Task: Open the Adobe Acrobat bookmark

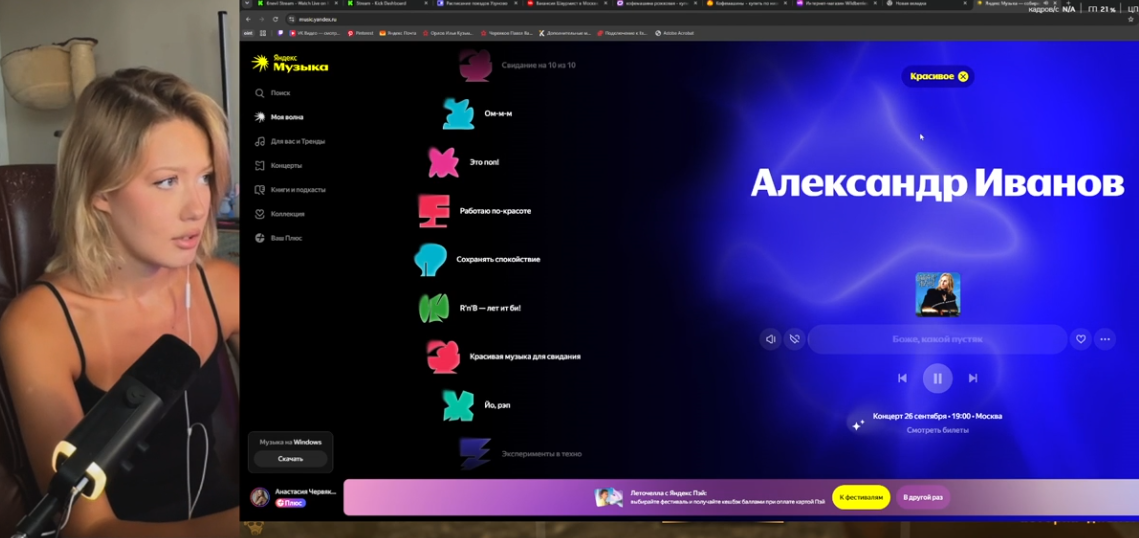Action: [x=674, y=33]
